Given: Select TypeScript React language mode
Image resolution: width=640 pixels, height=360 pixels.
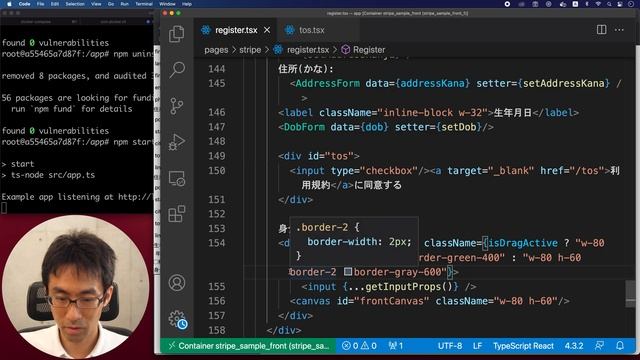Looking at the screenshot, I should point(523,346).
